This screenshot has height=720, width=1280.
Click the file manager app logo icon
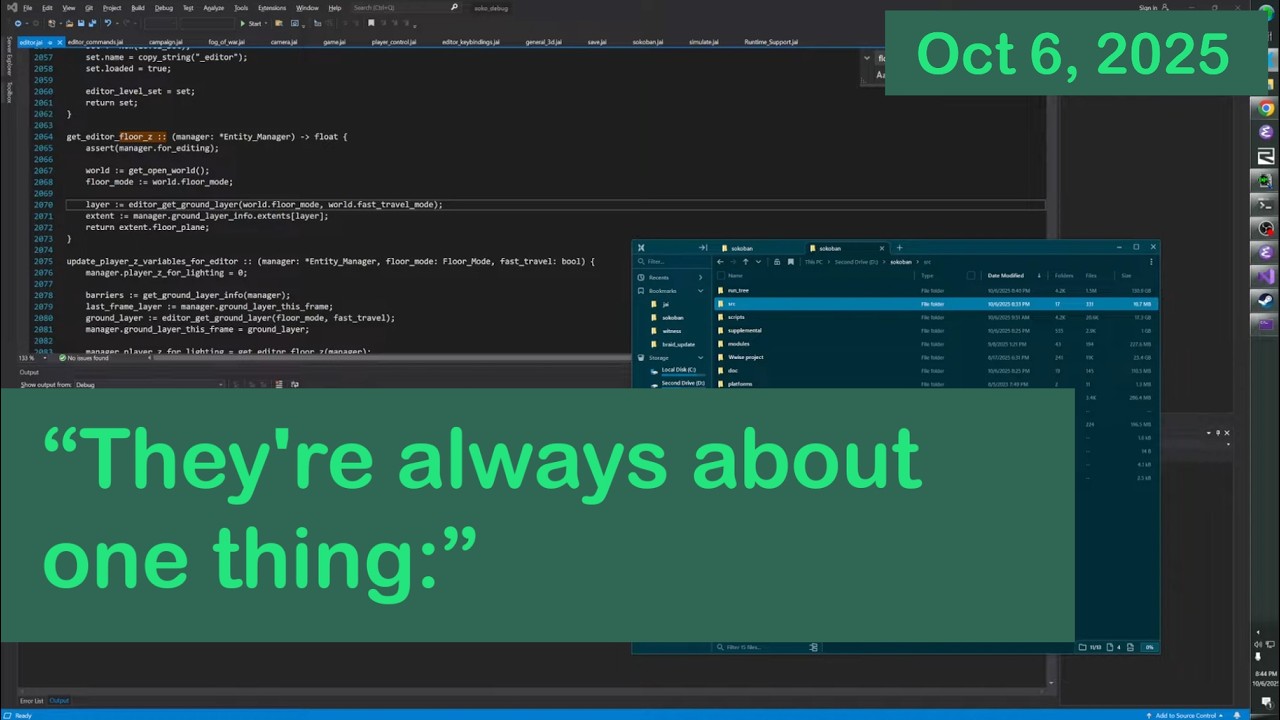pos(641,248)
